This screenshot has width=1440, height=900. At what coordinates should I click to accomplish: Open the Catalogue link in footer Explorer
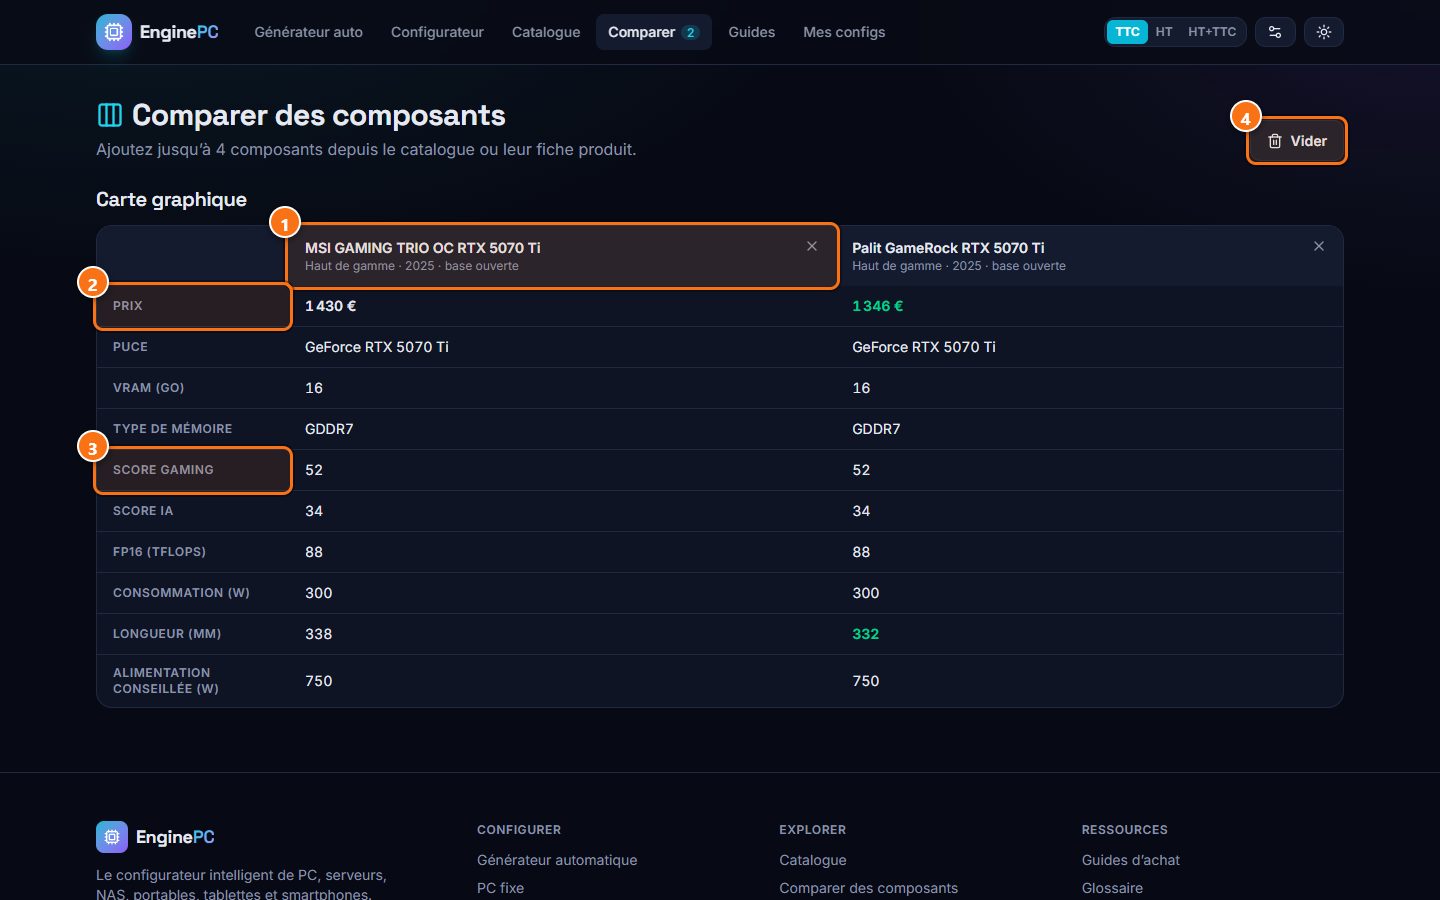[813, 860]
